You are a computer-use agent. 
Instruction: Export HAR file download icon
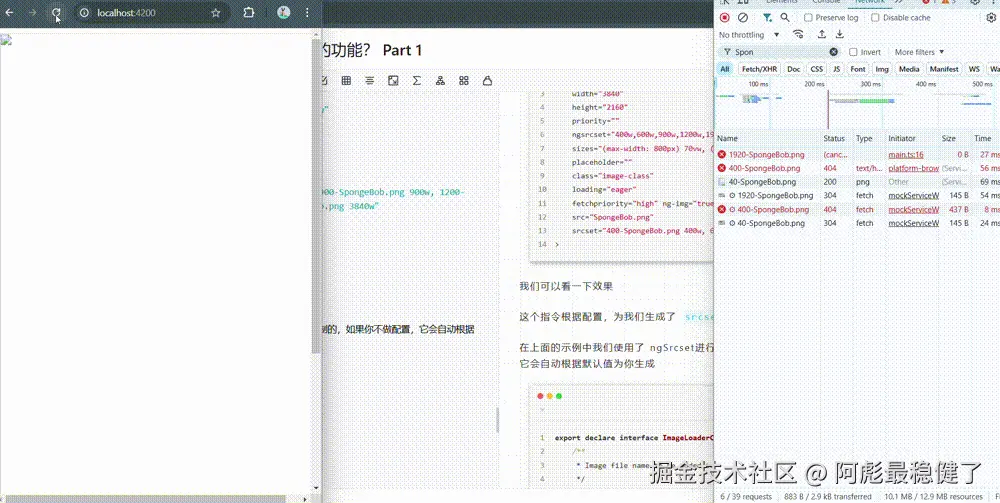pyautogui.click(x=840, y=34)
